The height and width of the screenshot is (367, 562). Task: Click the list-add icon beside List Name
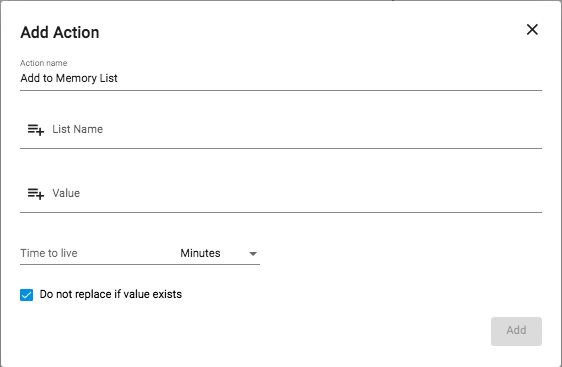click(36, 129)
